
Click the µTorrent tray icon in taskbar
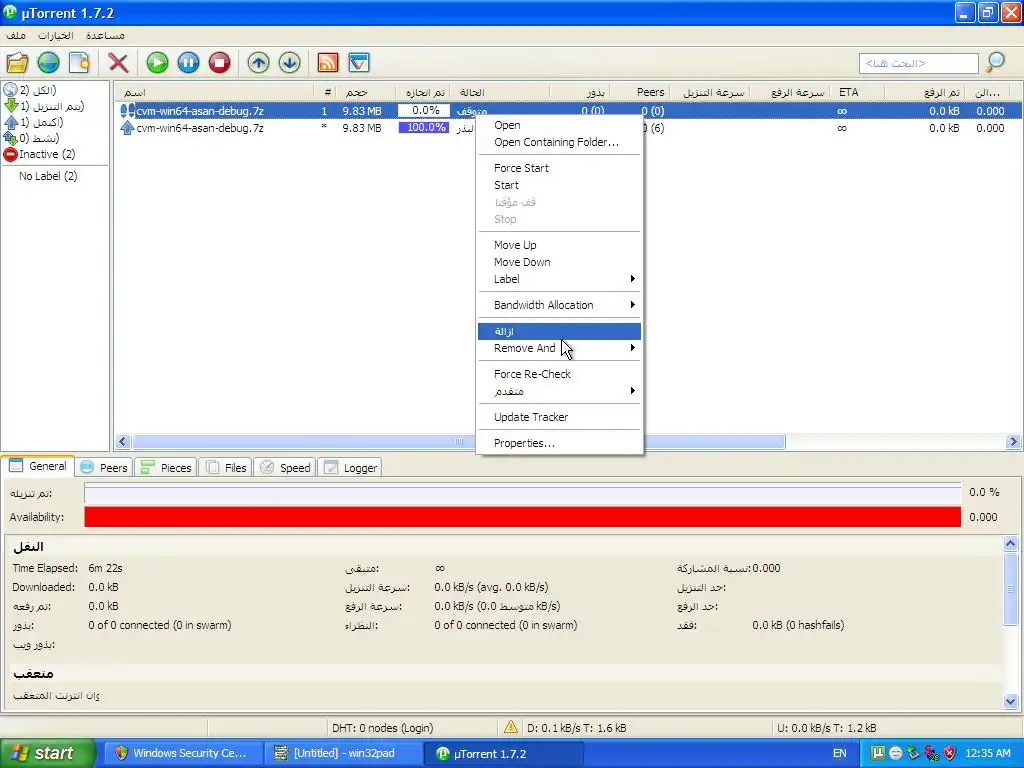click(878, 753)
